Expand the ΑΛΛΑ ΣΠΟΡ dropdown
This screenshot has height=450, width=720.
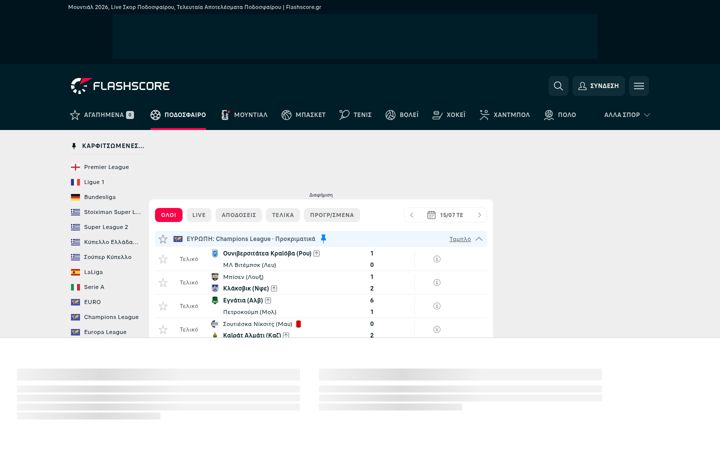pos(627,115)
